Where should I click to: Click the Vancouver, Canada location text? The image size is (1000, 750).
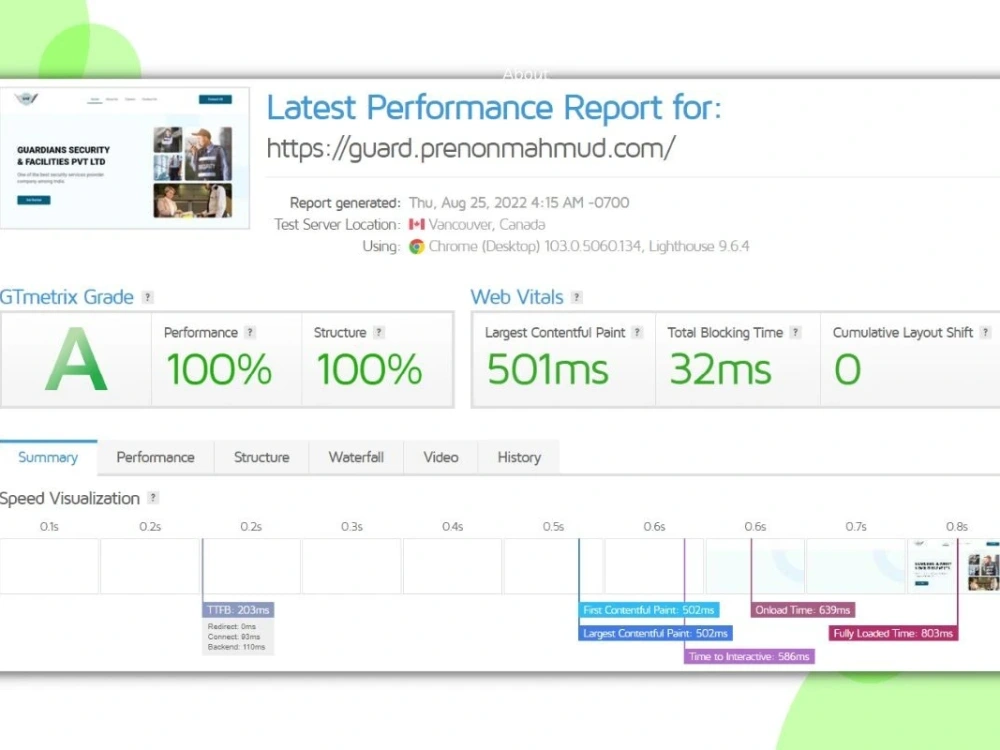(x=487, y=224)
